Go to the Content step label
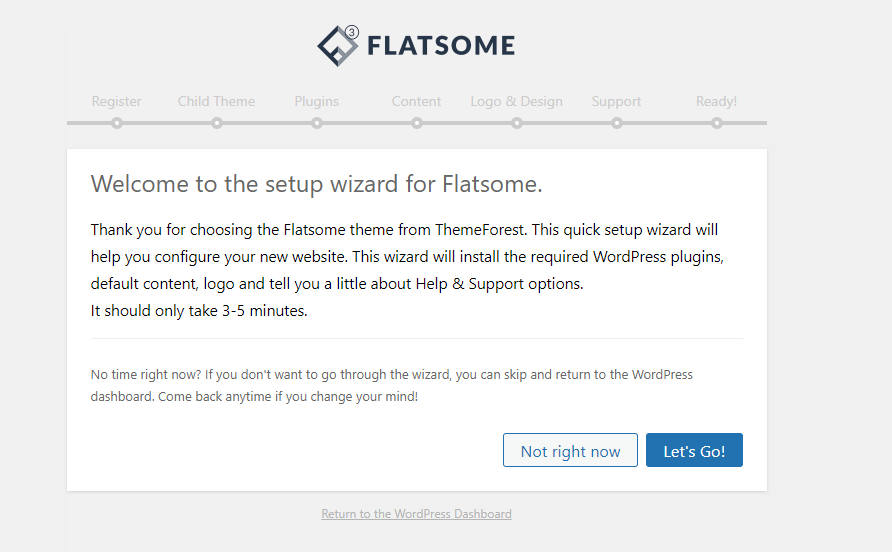 (417, 101)
